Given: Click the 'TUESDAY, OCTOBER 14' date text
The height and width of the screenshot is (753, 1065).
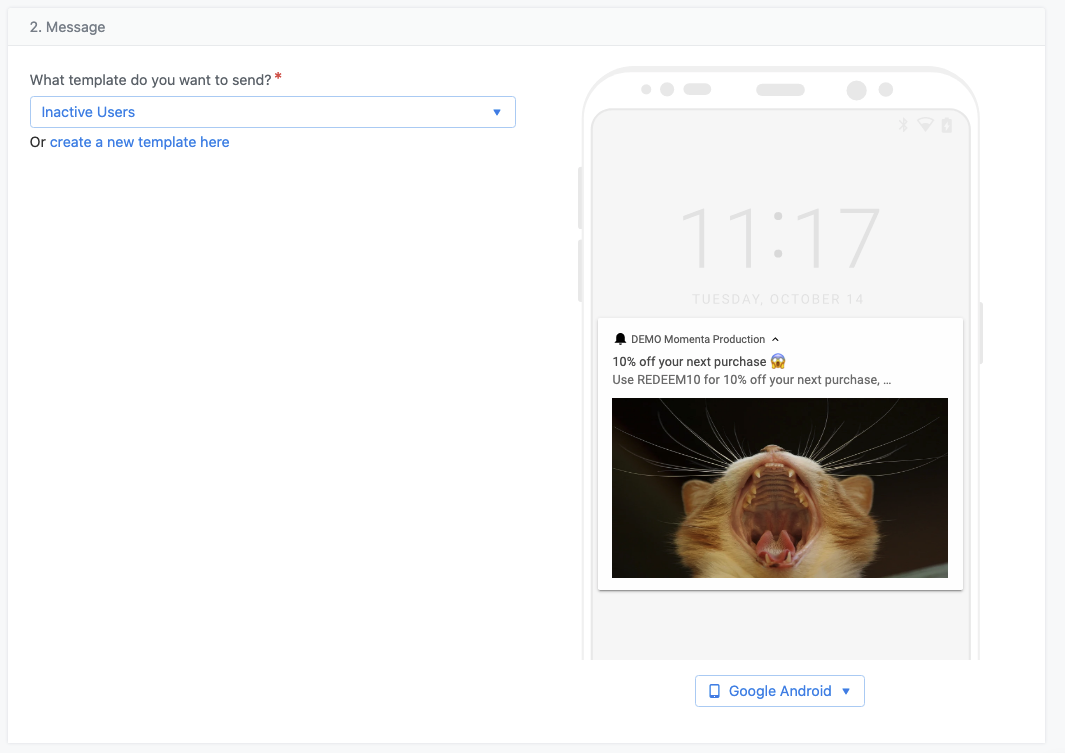Looking at the screenshot, I should 778,299.
